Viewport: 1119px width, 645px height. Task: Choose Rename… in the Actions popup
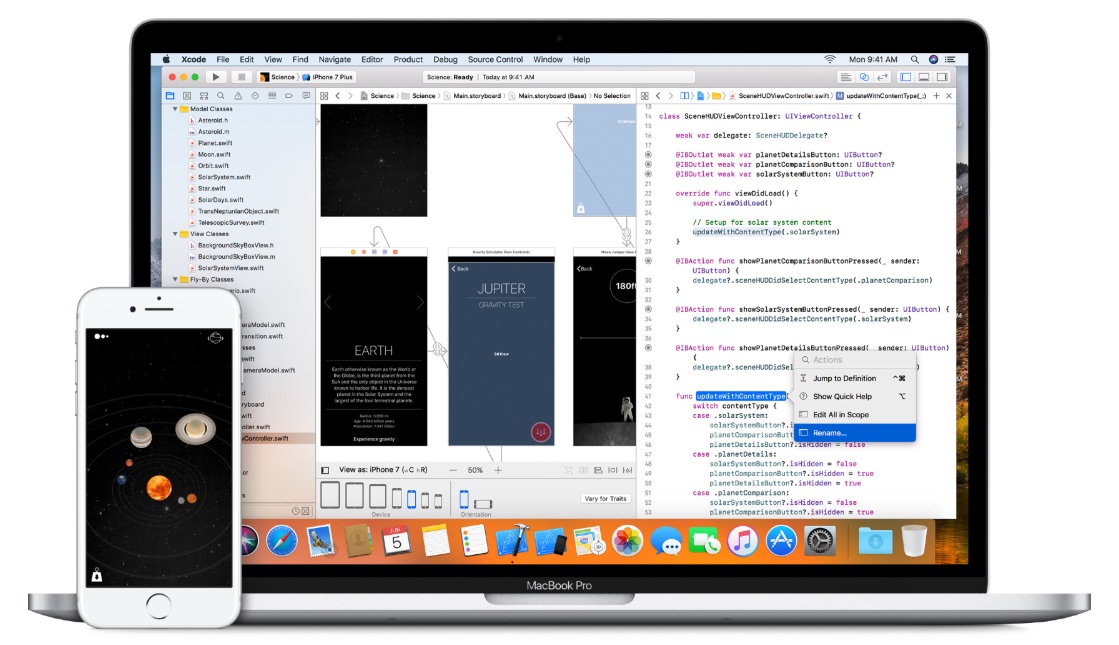pos(830,433)
